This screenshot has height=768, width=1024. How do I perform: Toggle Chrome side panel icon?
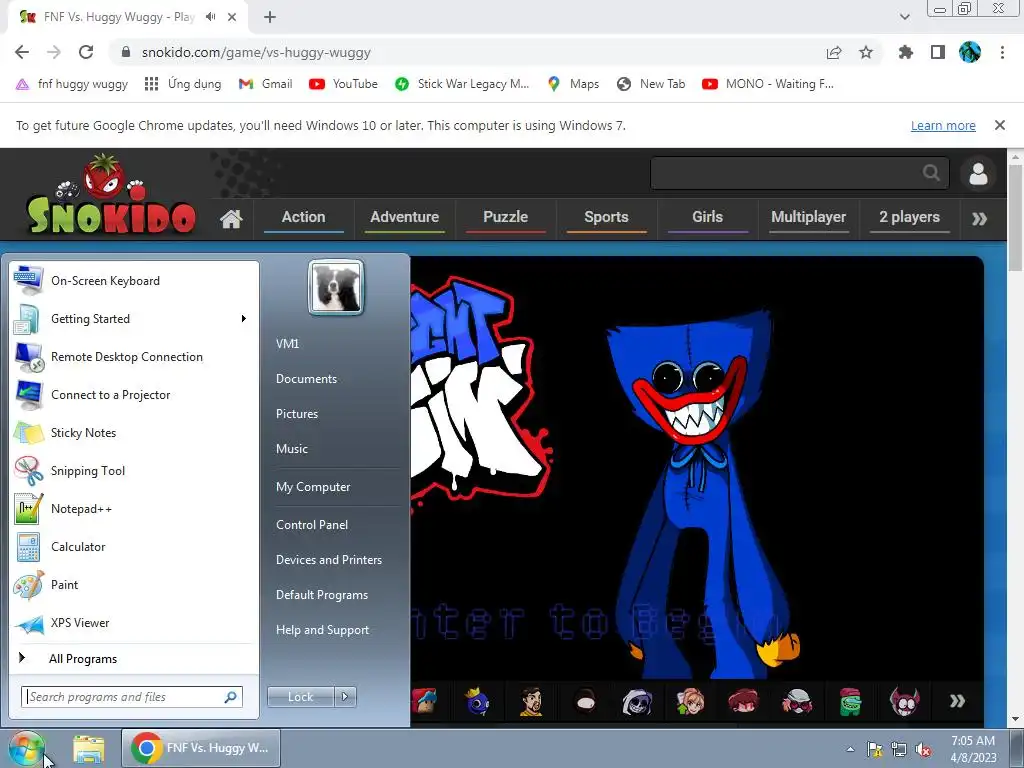pyautogui.click(x=938, y=52)
